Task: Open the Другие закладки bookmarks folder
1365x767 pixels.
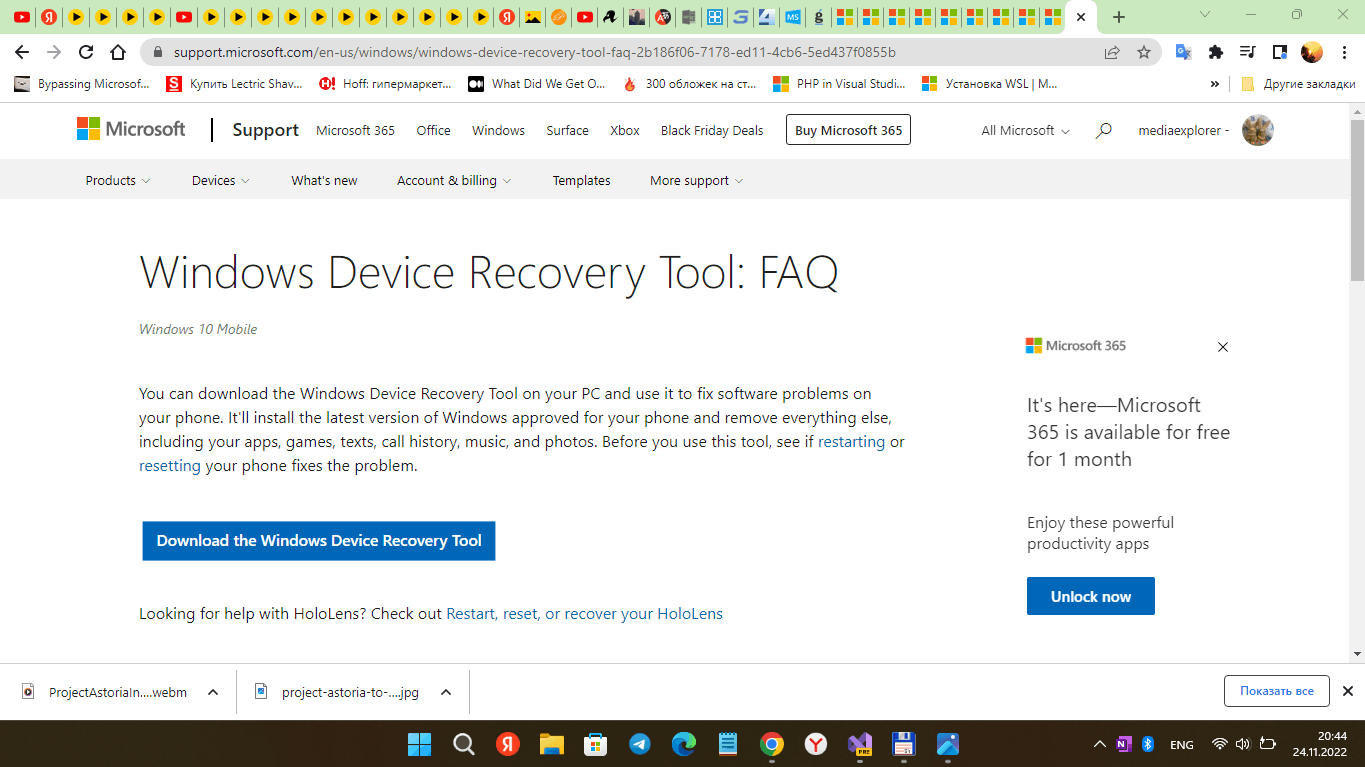Action: click(x=1299, y=84)
